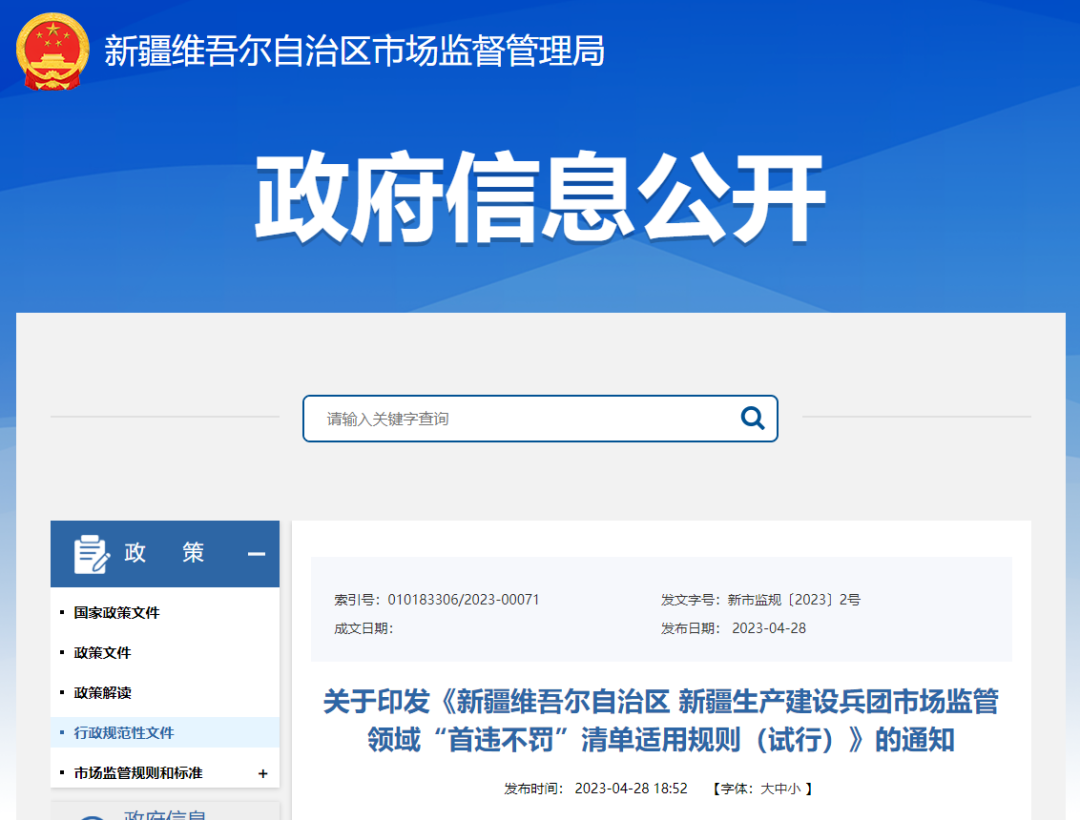Click the magnifier search icon
1080x820 pixels.
752,418
